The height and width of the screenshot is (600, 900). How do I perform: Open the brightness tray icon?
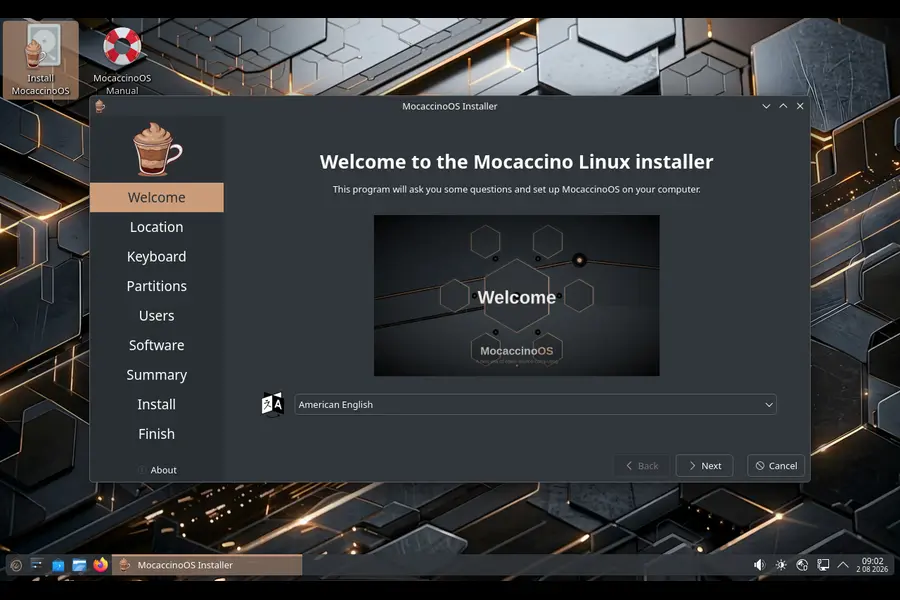point(781,565)
